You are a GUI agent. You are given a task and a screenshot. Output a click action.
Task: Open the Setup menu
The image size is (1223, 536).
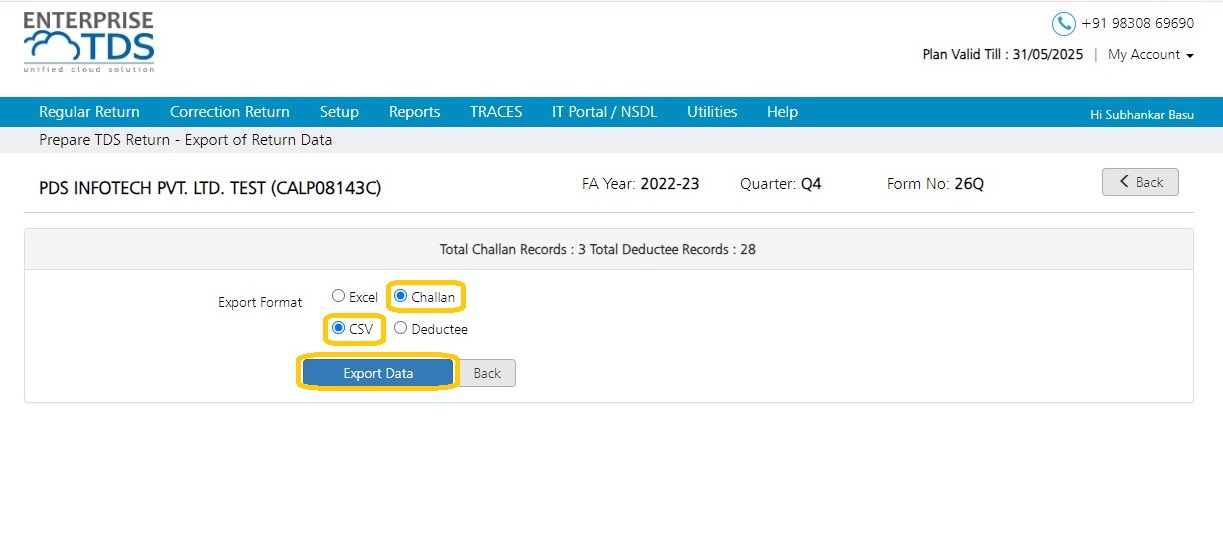coord(339,112)
